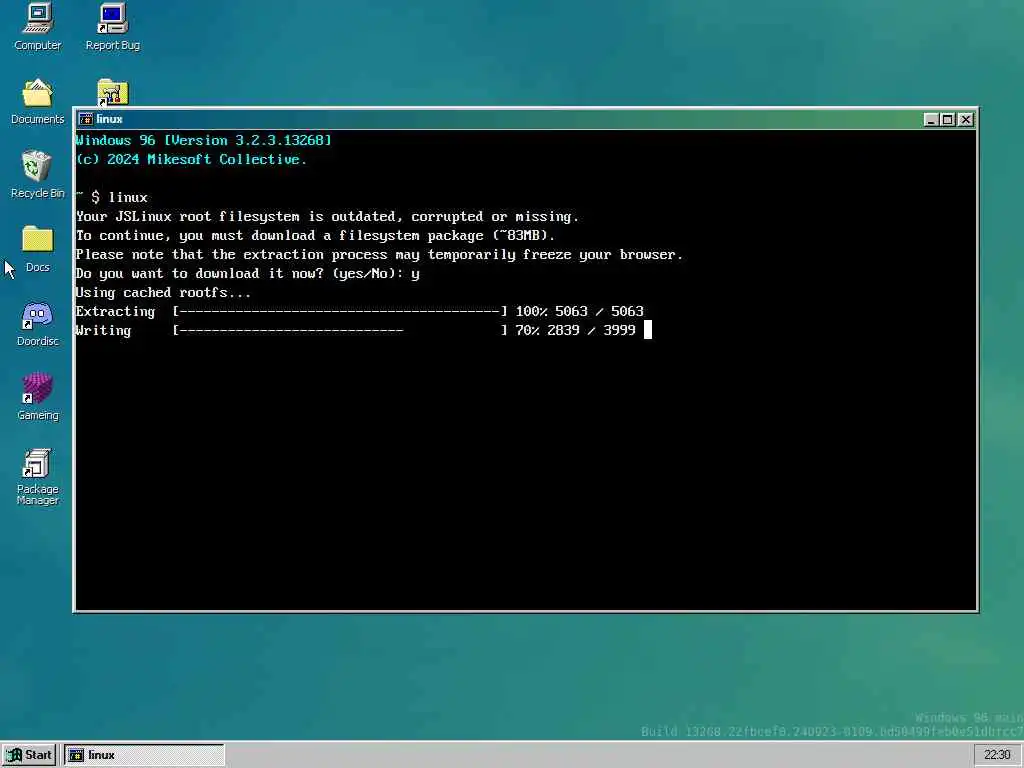Maximize the linux terminal window

click(947, 120)
